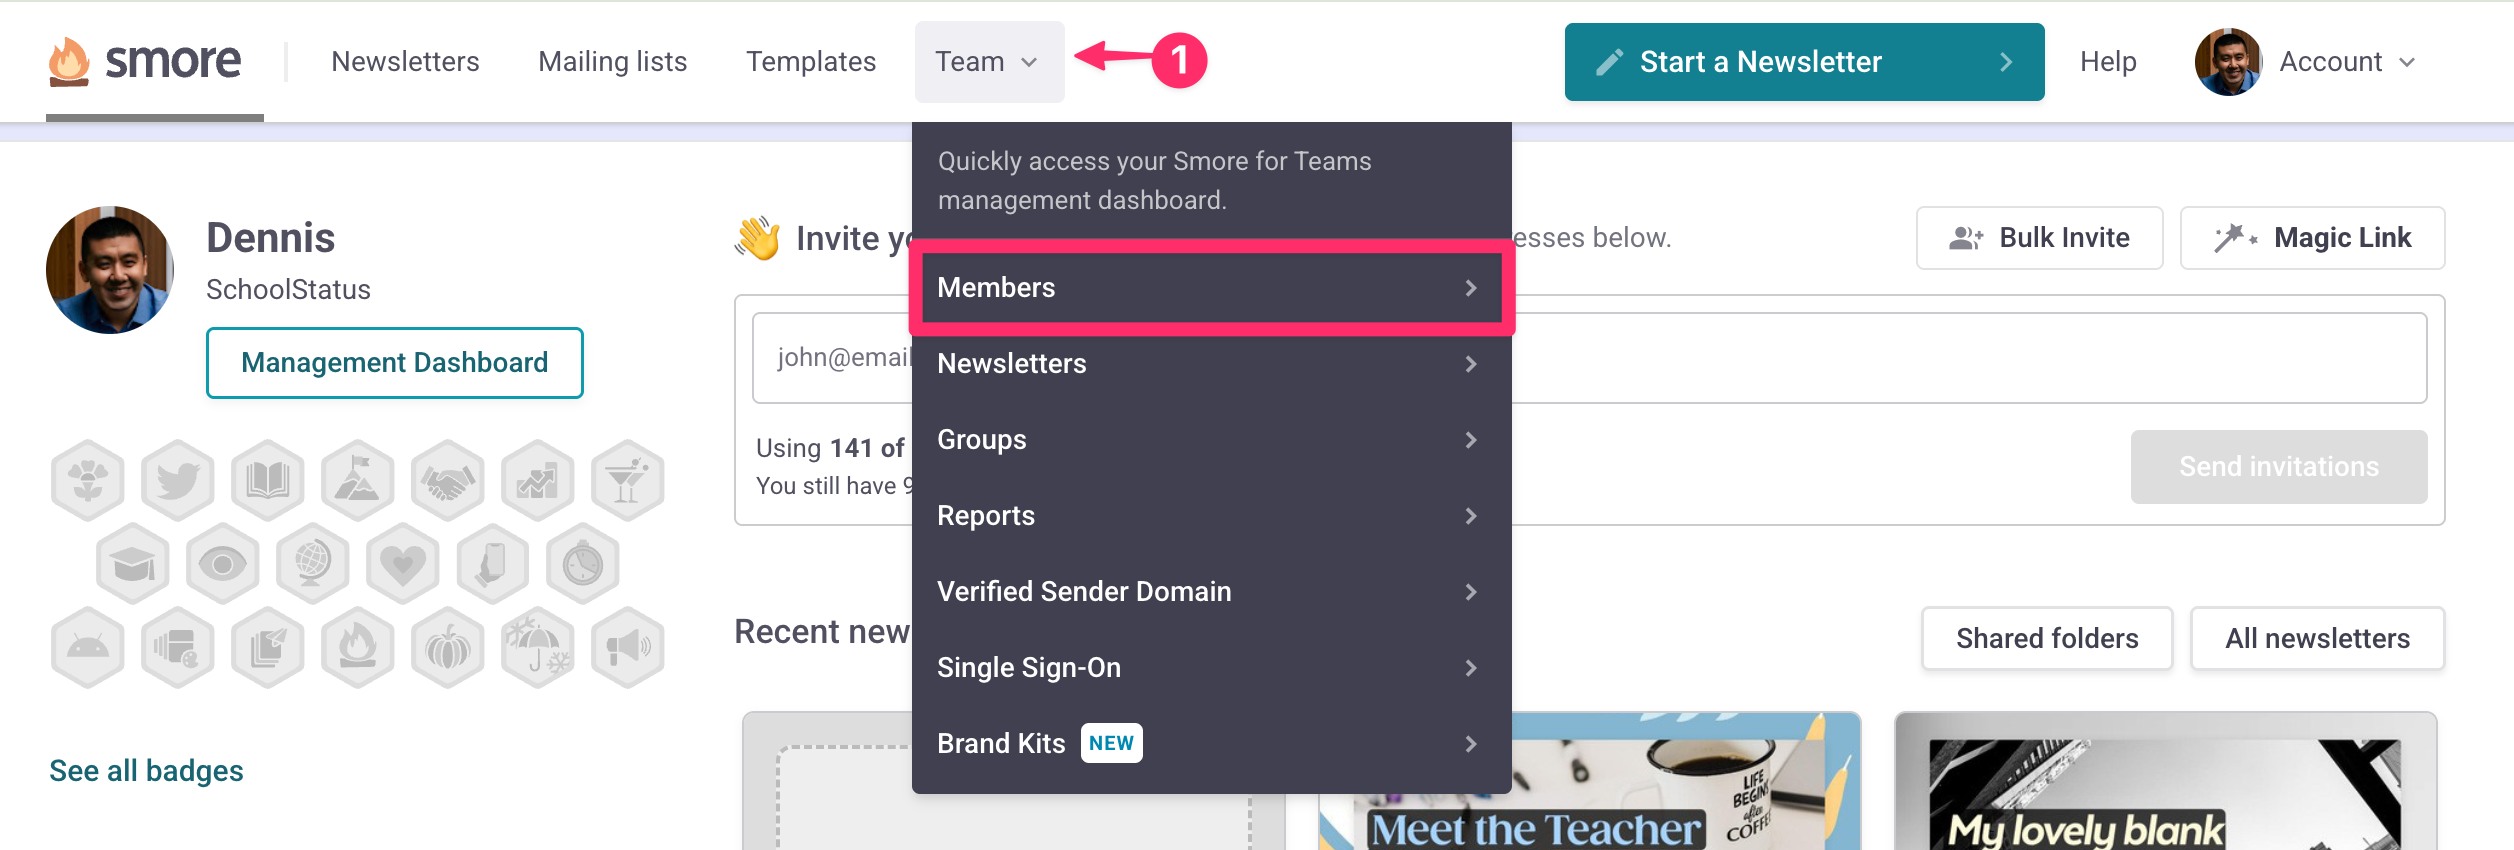Open the Team dropdown menu
The image size is (2514, 850).
click(988, 62)
